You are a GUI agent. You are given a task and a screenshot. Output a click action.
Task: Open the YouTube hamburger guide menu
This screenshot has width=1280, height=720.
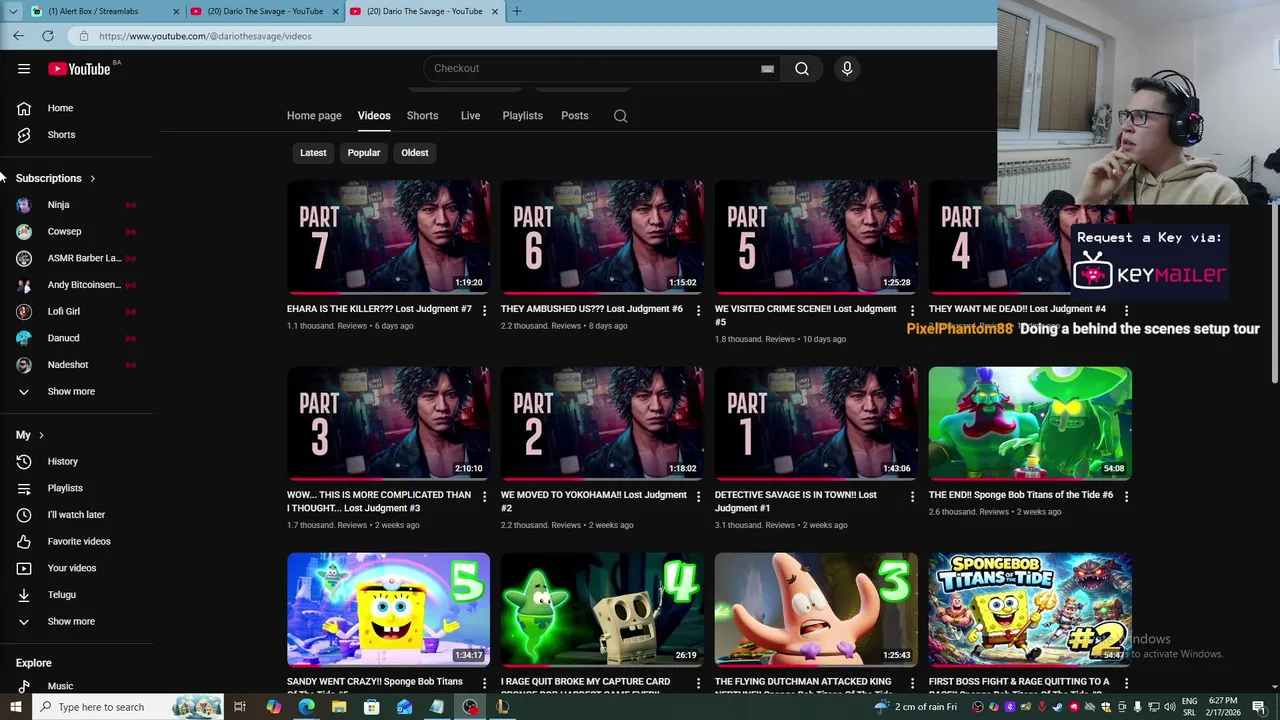[24, 69]
